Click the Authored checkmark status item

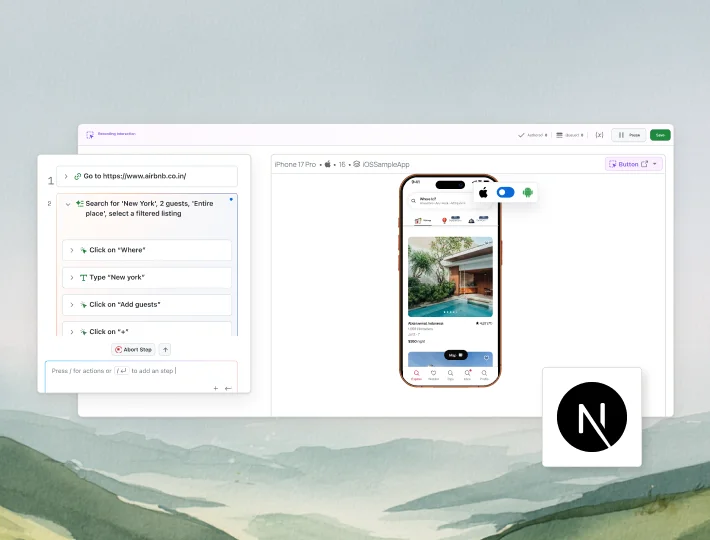[532, 135]
